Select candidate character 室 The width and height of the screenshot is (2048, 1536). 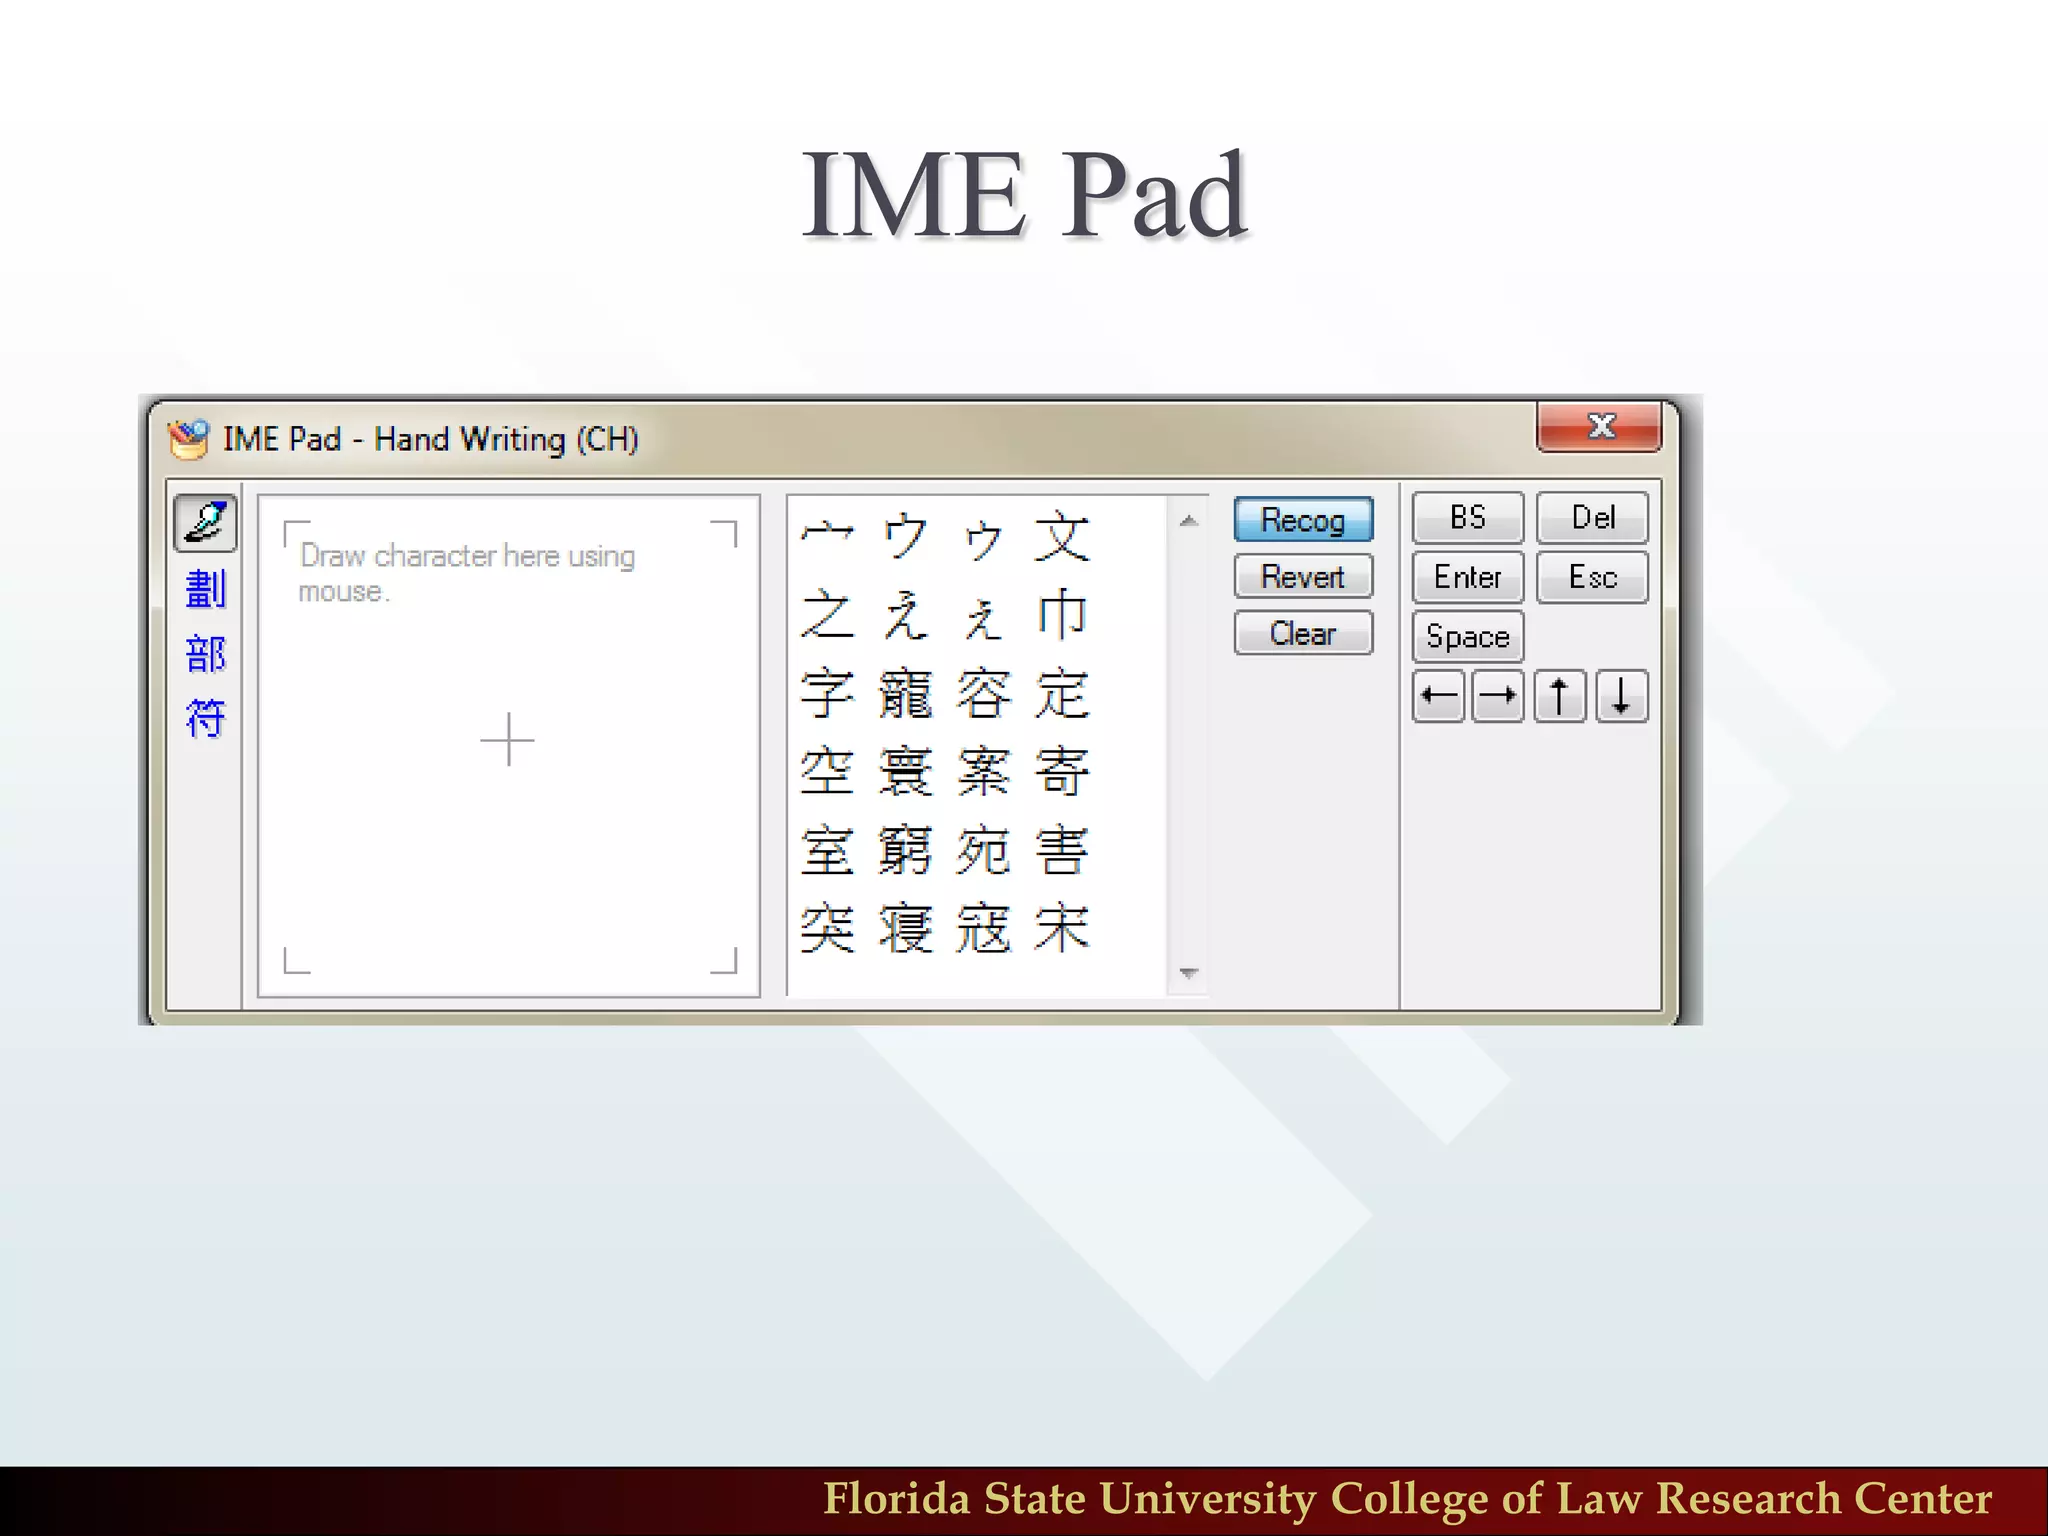pos(828,850)
